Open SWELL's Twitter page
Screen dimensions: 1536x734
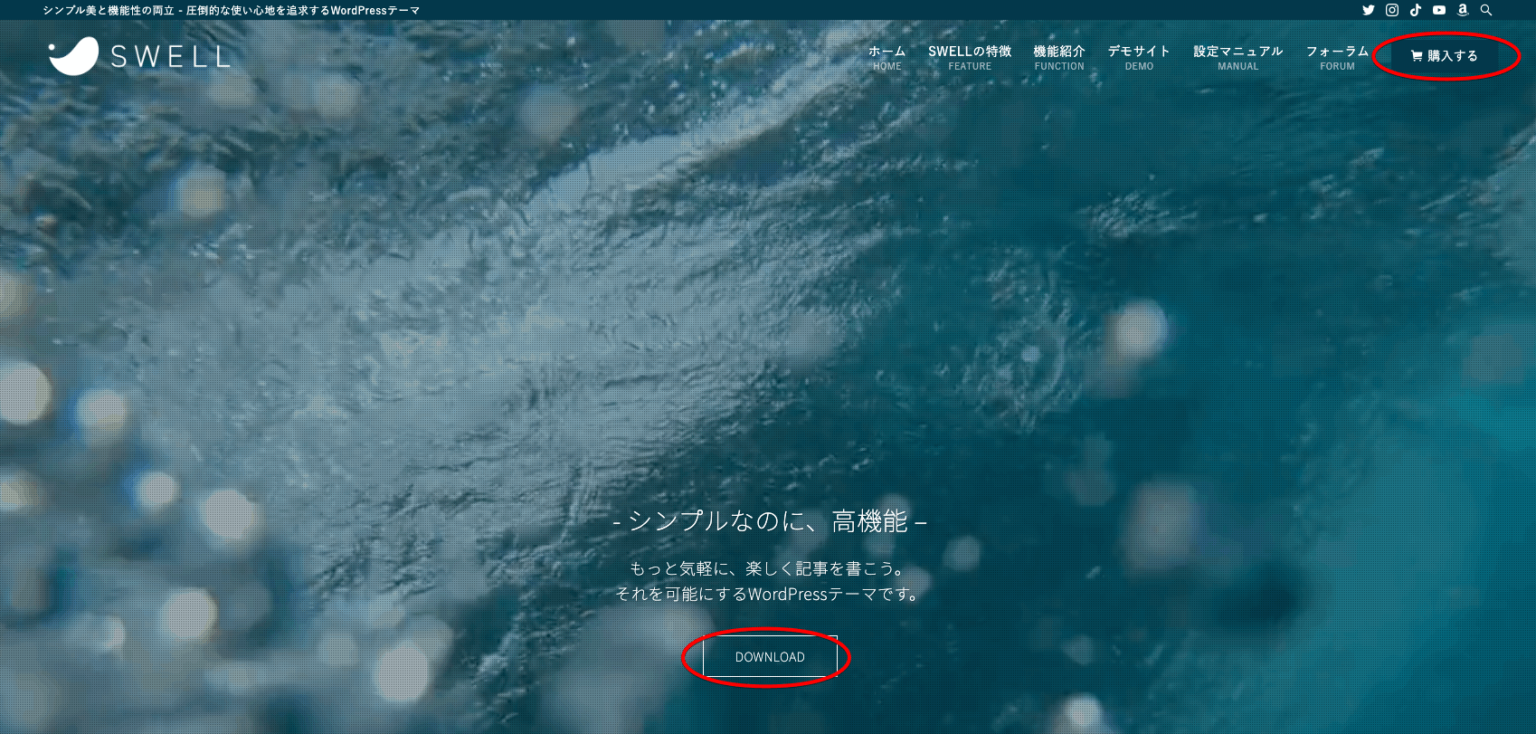1368,10
